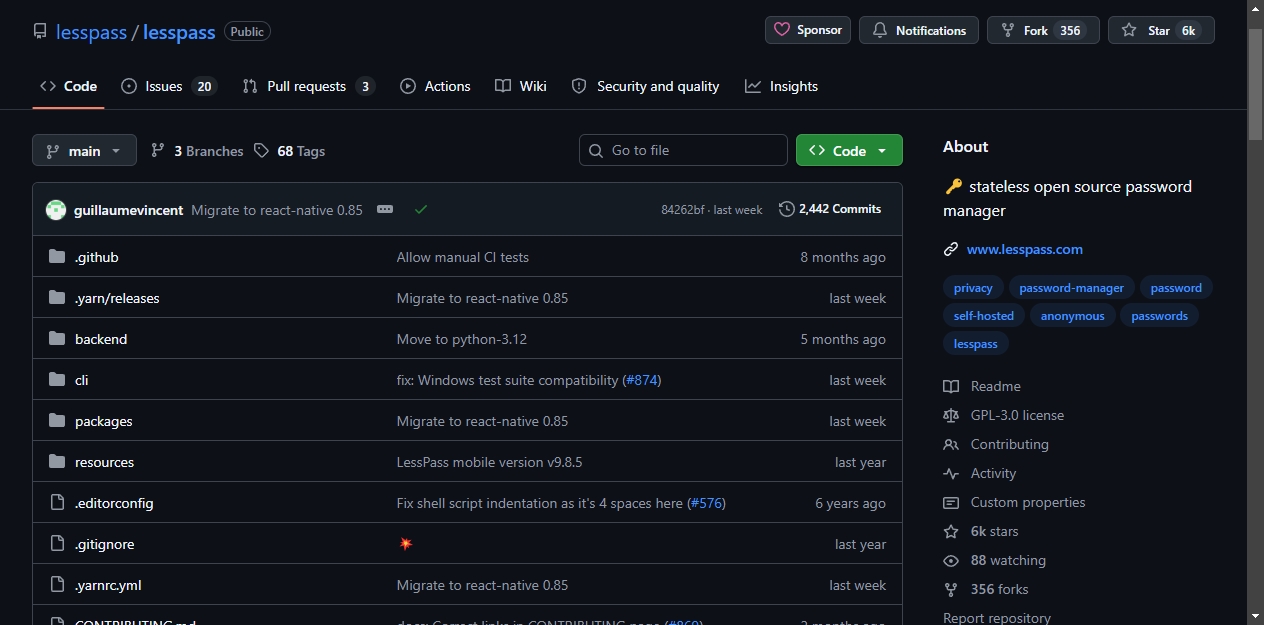Click the Notifications bell button
This screenshot has height=625, width=1264.
pyautogui.click(x=919, y=30)
